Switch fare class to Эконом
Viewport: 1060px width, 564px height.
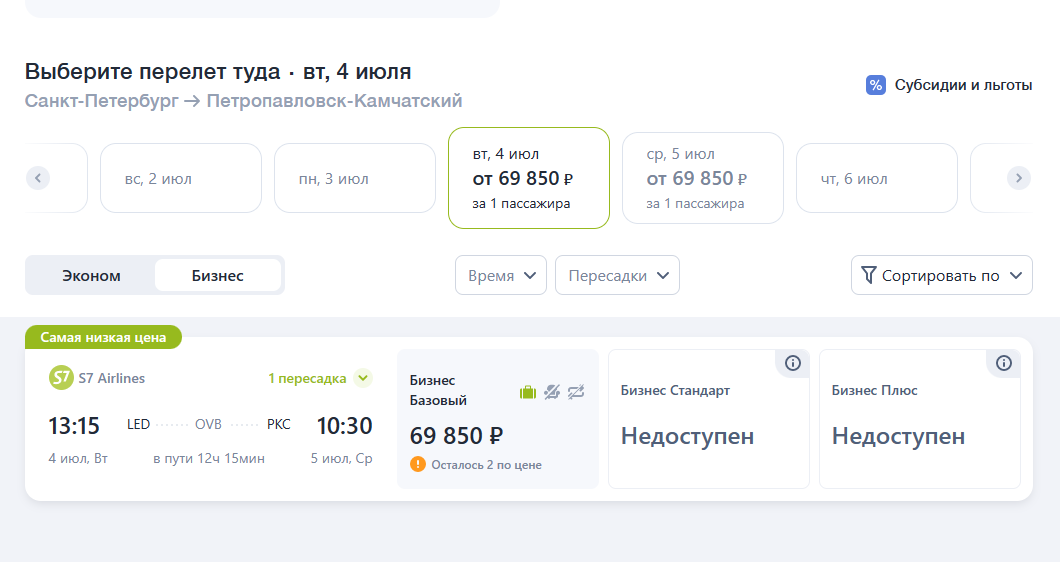(91, 276)
